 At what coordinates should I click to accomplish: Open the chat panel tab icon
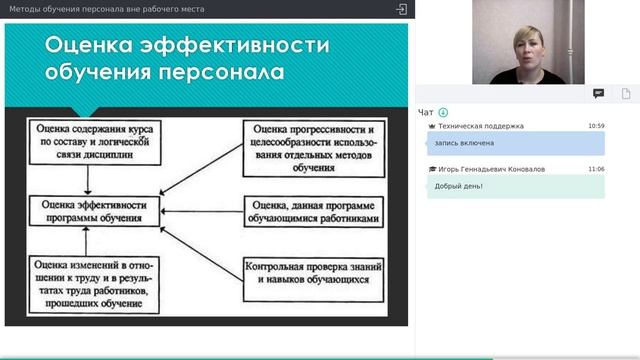598,94
